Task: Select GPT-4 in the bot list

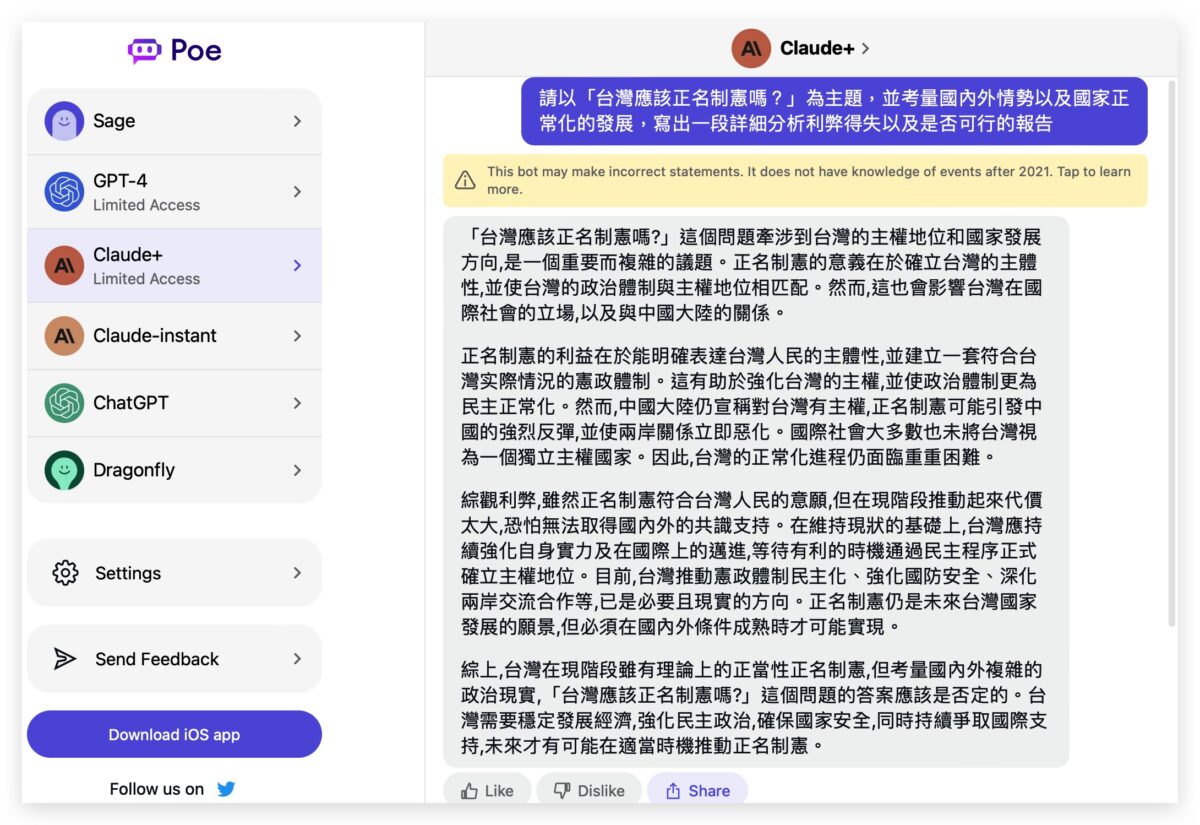Action: [174, 191]
